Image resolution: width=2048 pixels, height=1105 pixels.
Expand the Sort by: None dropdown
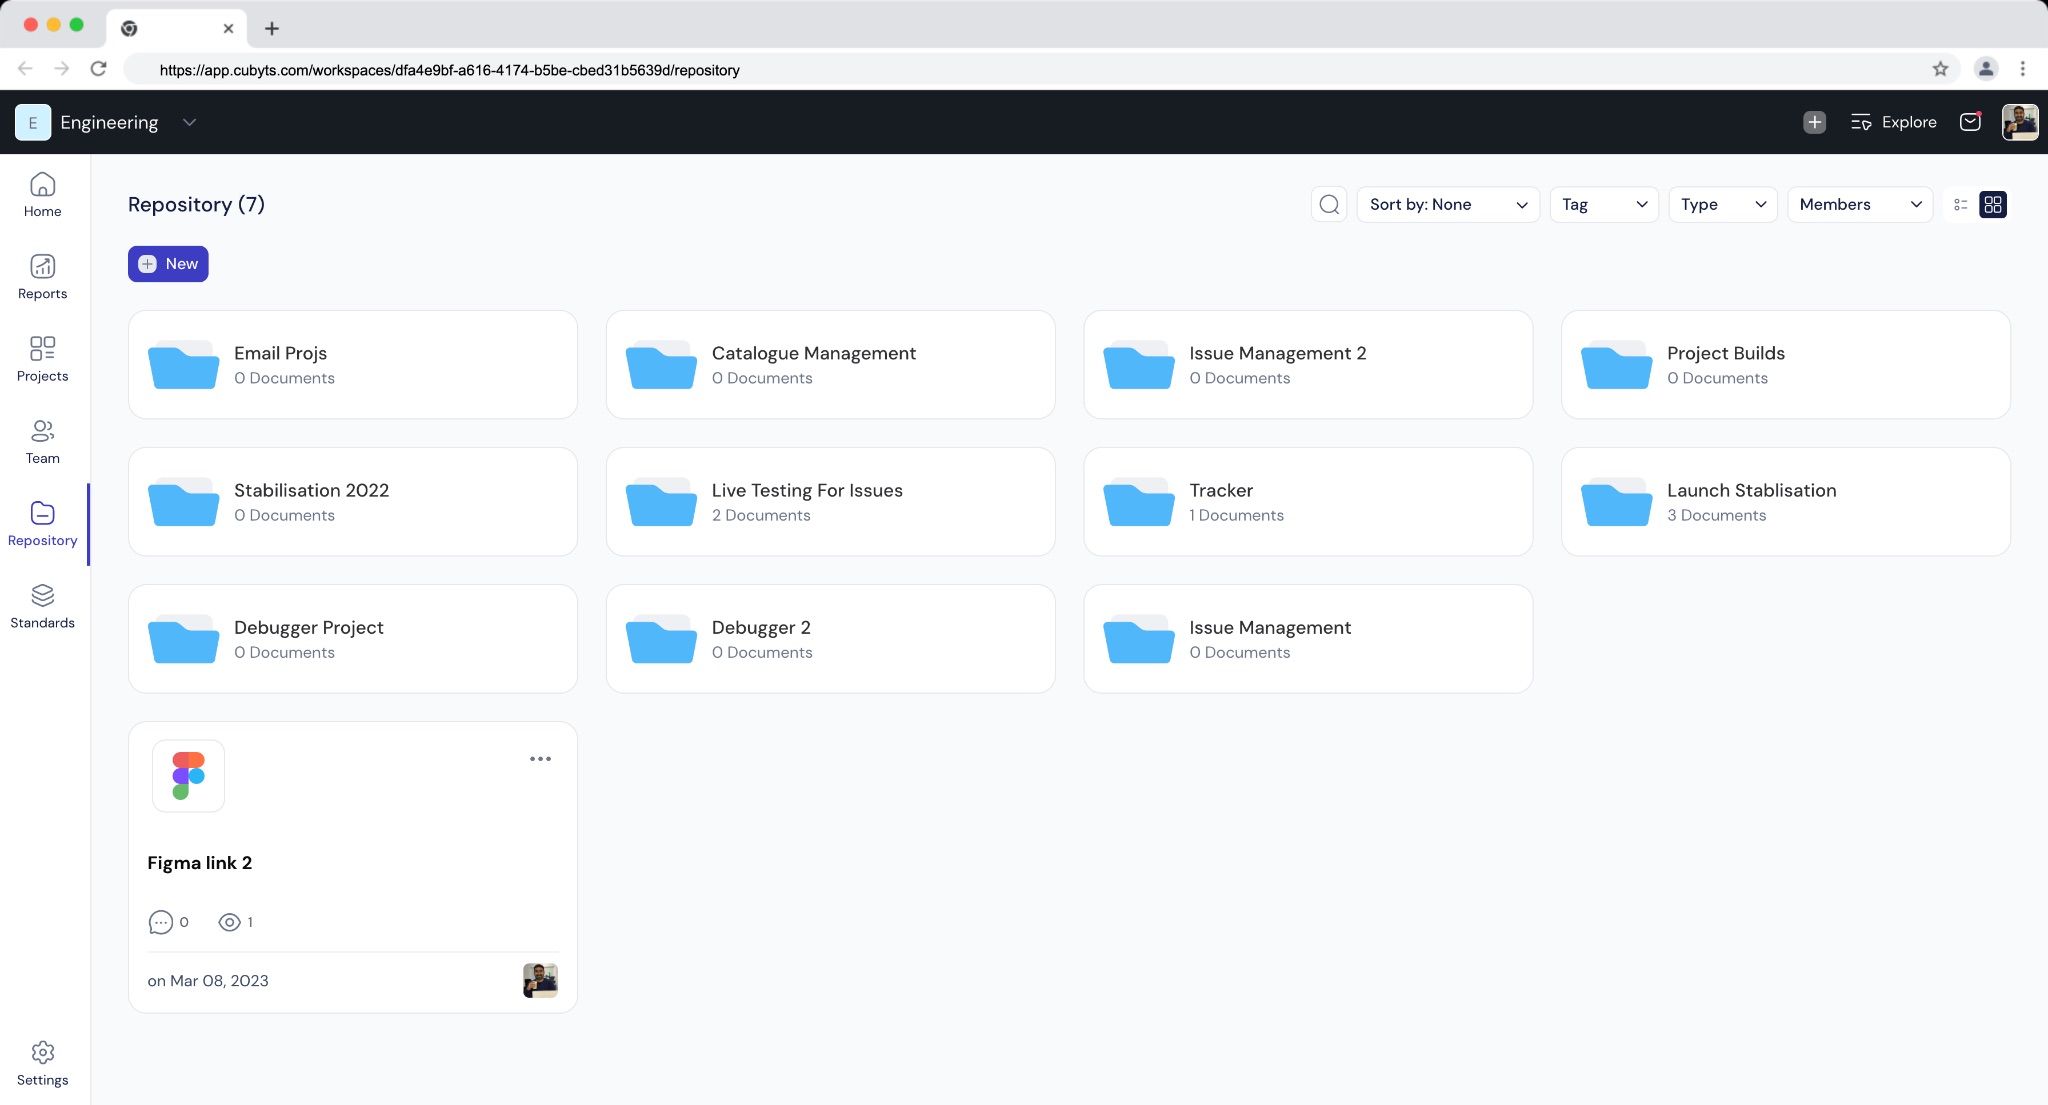[1448, 204]
